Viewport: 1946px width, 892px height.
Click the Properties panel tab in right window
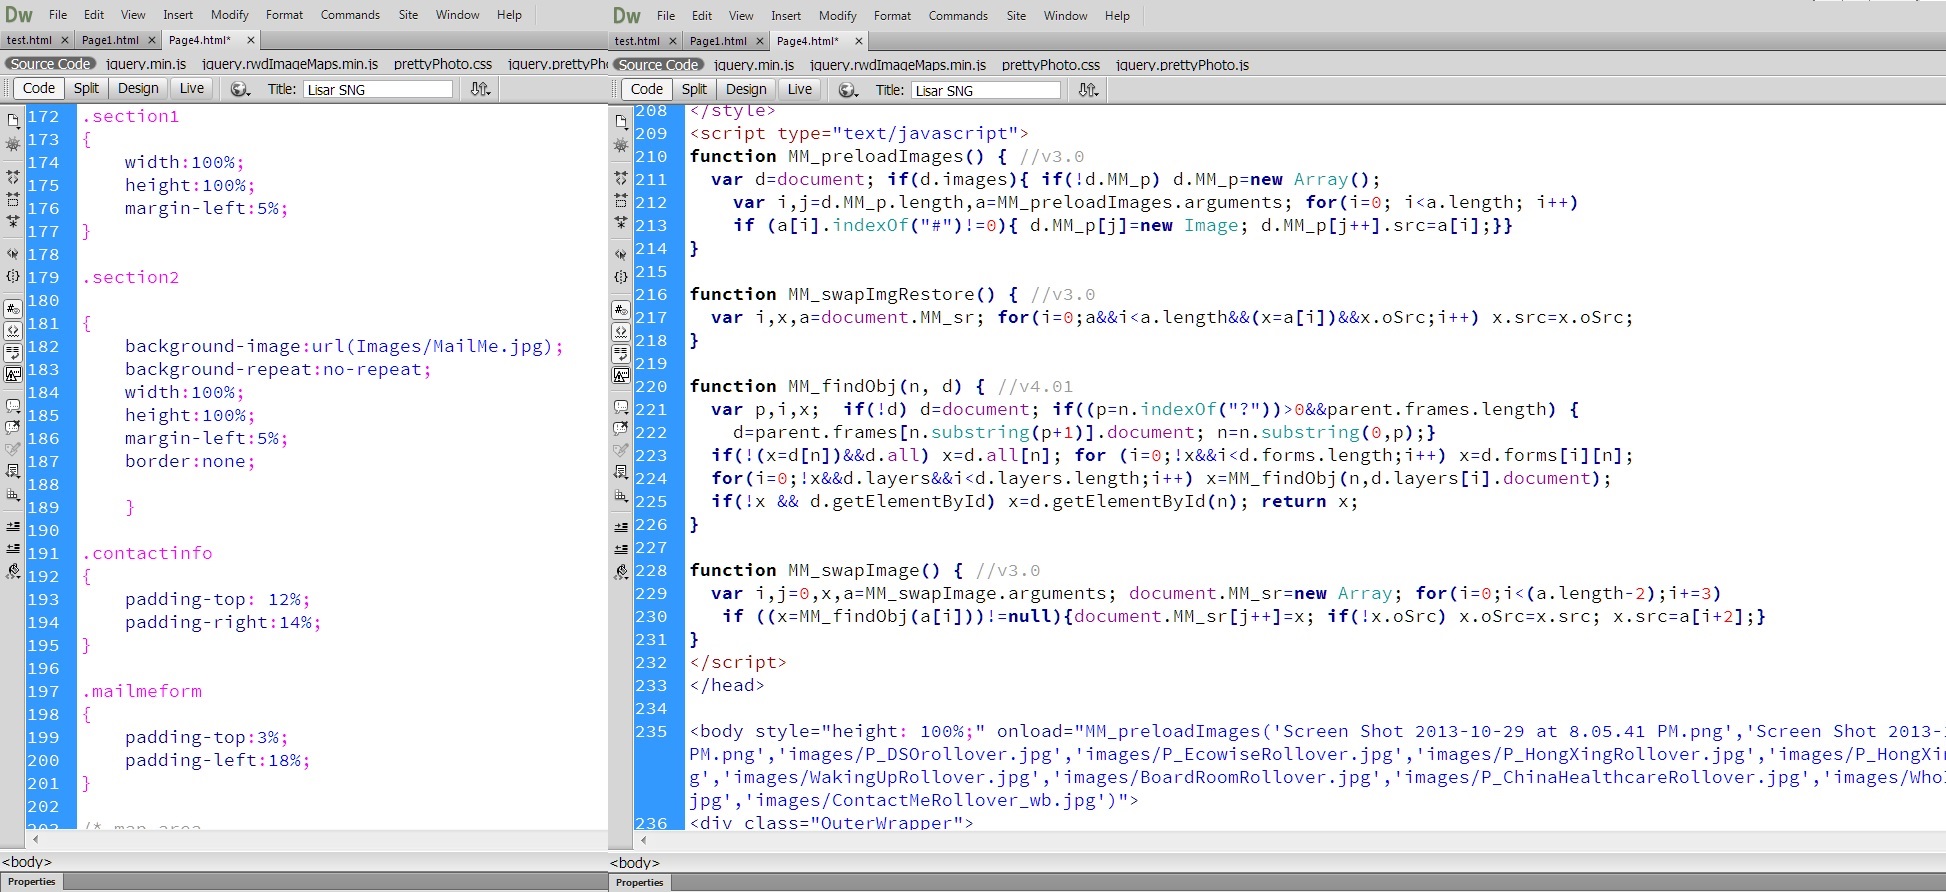pyautogui.click(x=640, y=883)
